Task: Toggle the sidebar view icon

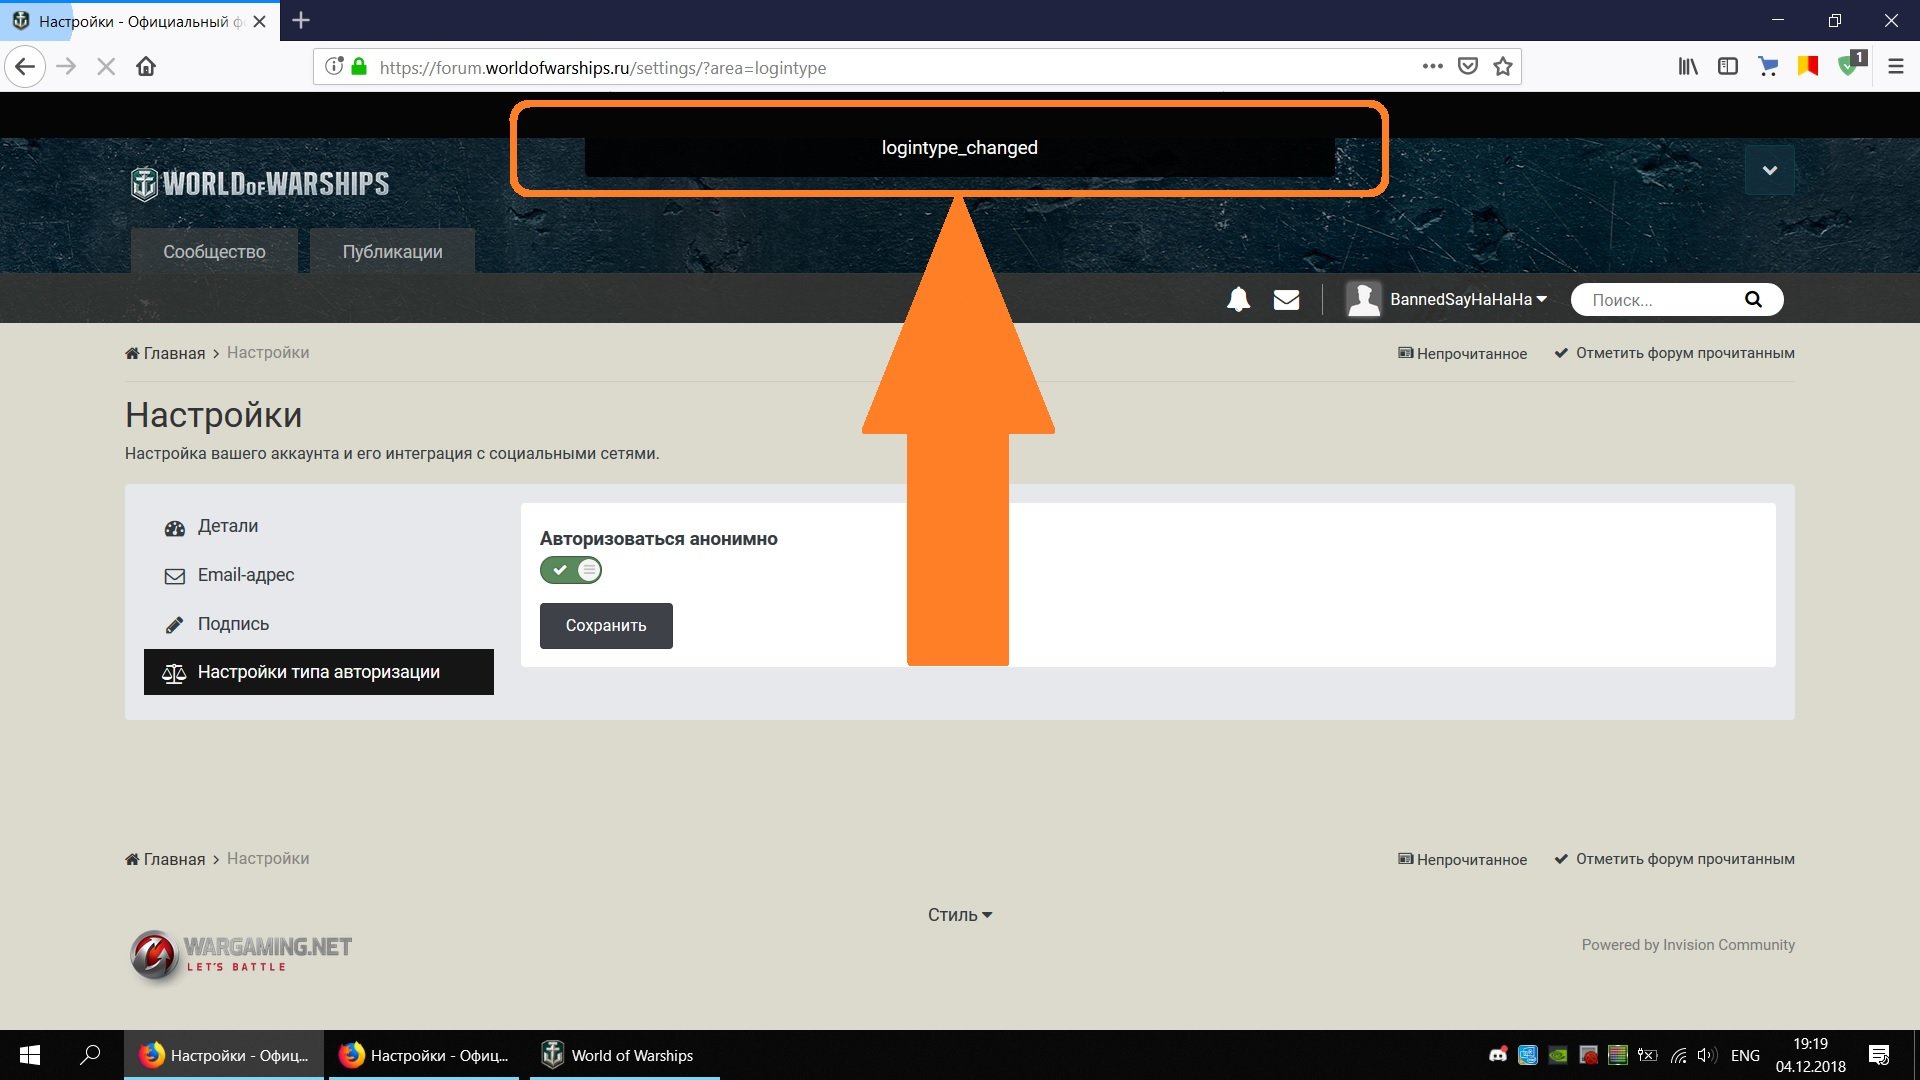Action: 1728,67
